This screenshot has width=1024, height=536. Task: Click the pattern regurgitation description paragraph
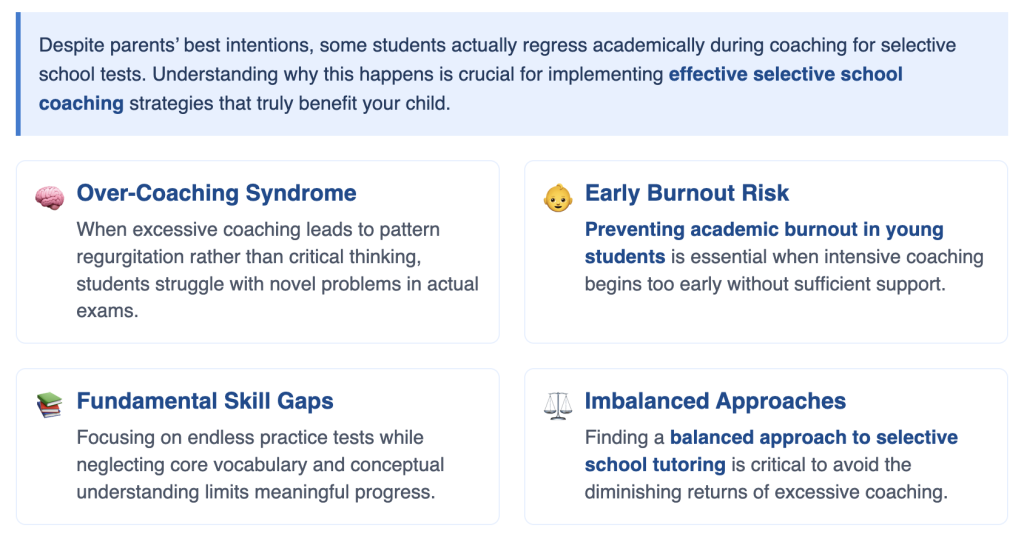[278, 270]
